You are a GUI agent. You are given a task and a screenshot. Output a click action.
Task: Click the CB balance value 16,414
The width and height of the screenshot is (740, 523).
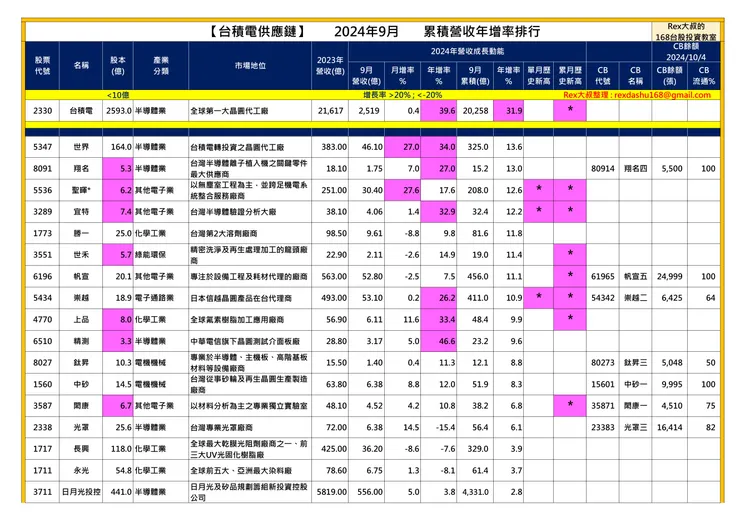pyautogui.click(x=670, y=427)
